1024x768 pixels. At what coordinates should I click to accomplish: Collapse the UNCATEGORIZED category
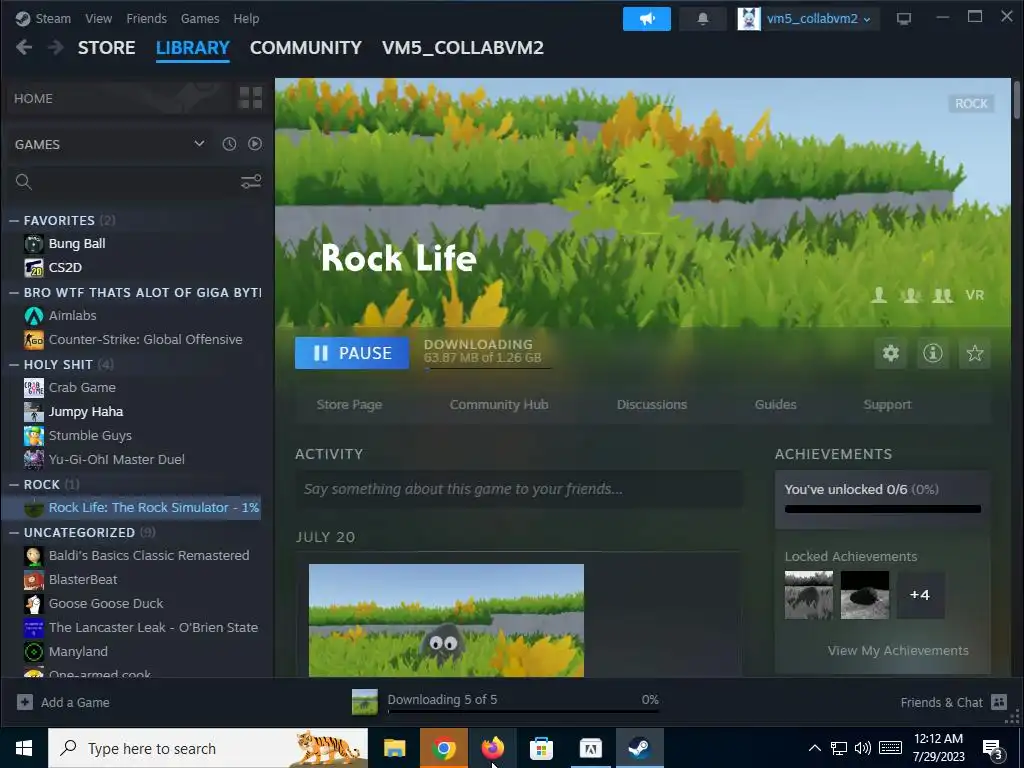[14, 533]
